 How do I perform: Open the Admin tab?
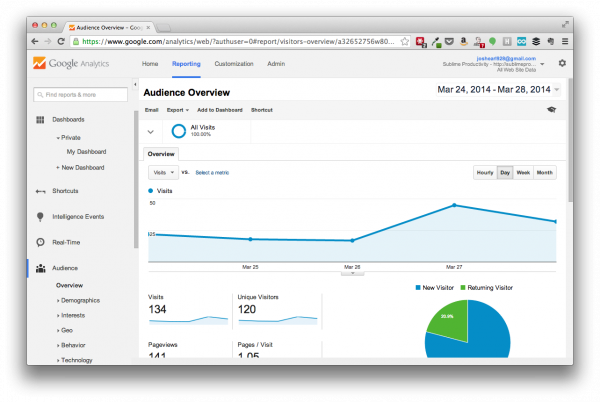coord(276,64)
